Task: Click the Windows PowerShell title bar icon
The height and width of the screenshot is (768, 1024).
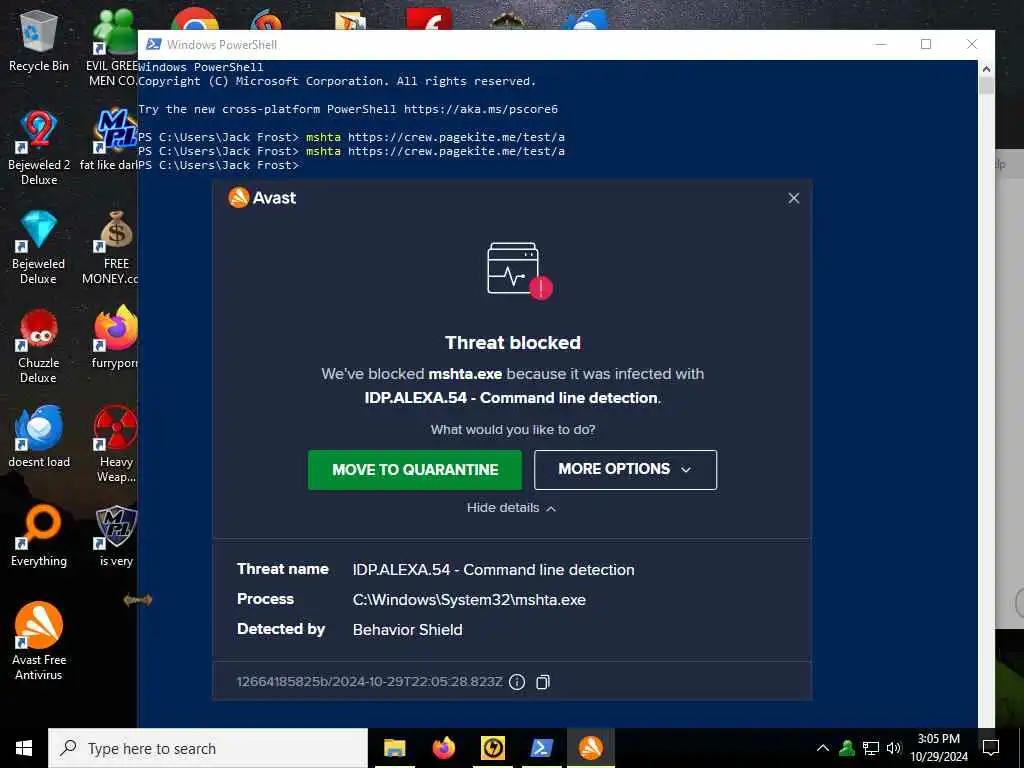Action: pos(153,44)
